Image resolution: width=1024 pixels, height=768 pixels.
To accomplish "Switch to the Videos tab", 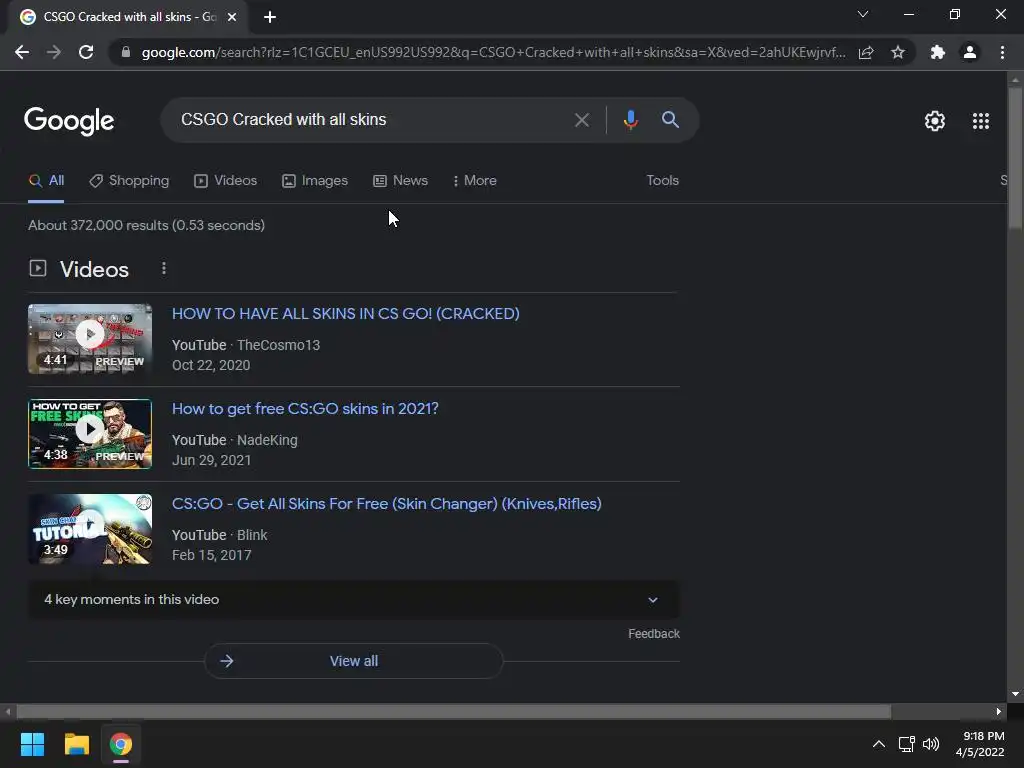I will (225, 181).
